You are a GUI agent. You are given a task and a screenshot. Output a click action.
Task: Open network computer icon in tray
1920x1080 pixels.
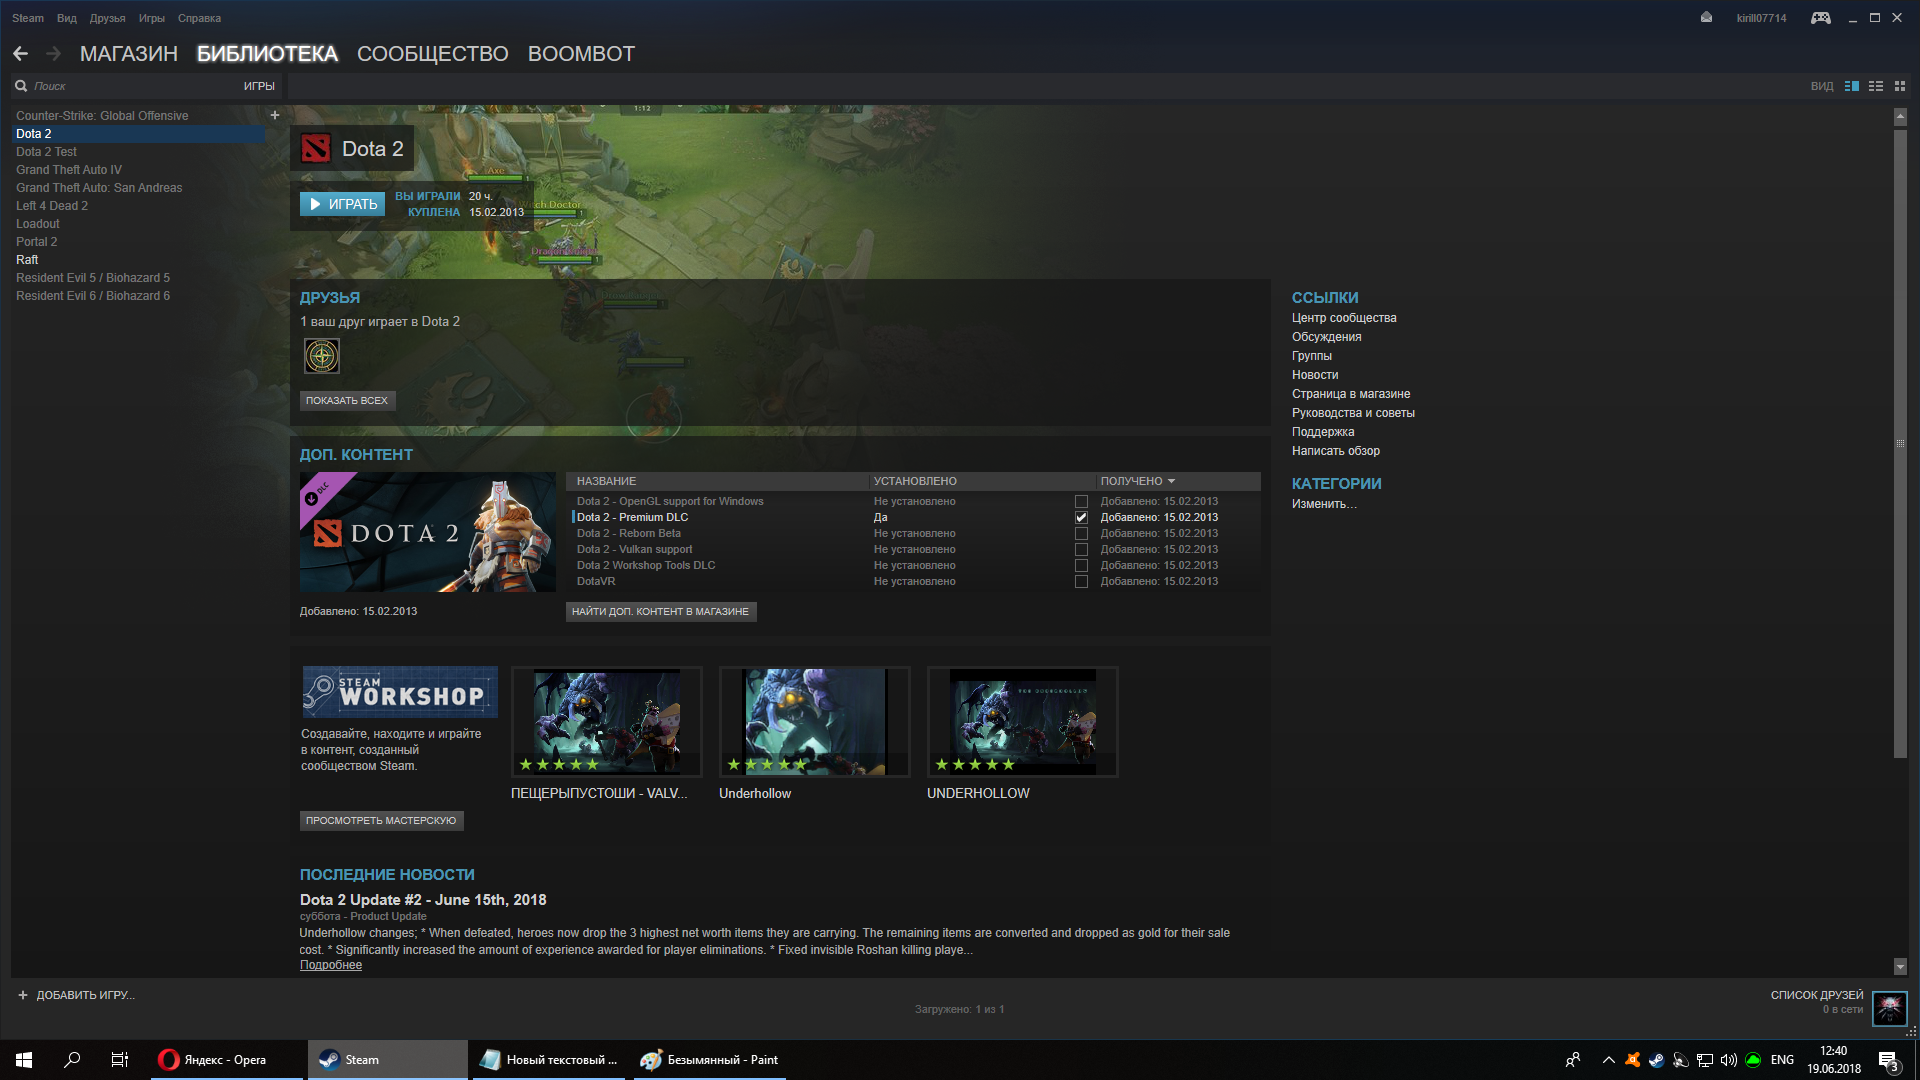click(x=1705, y=1060)
